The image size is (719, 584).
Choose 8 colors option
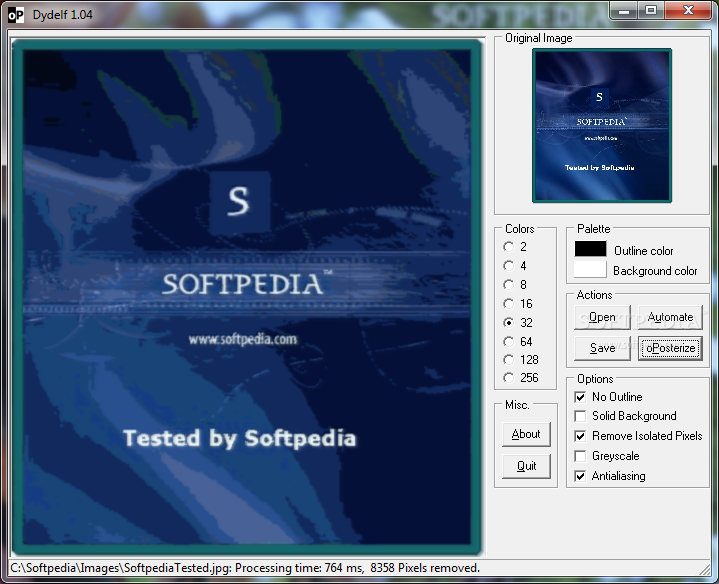point(509,285)
